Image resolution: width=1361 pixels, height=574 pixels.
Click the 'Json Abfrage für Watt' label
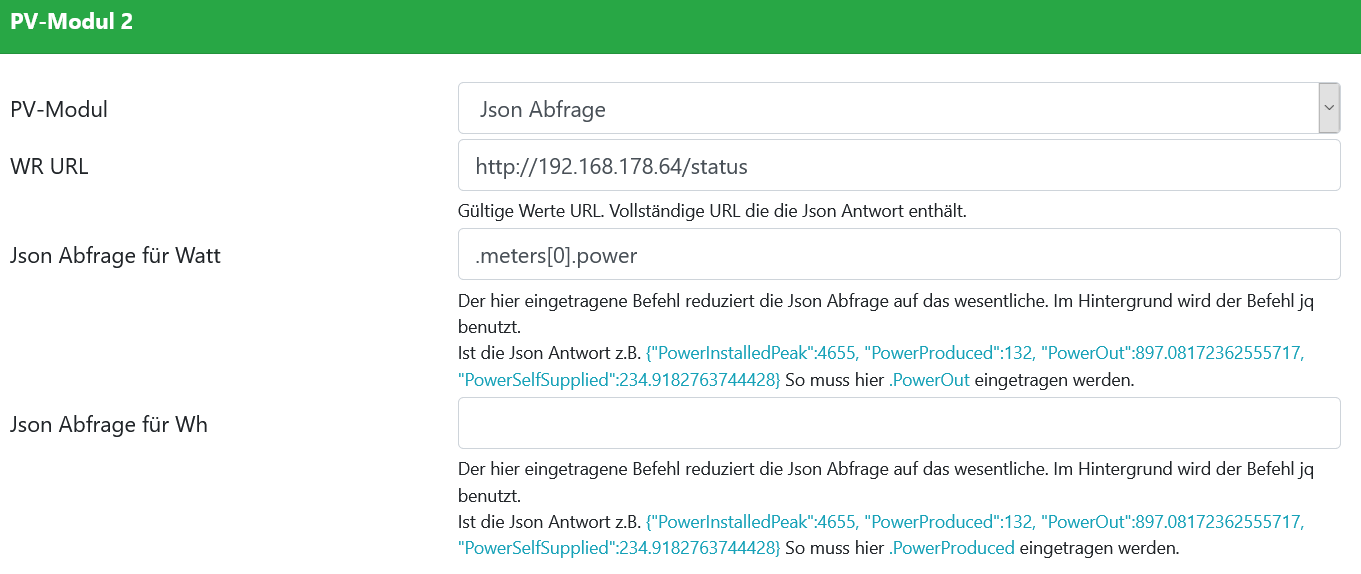(115, 255)
